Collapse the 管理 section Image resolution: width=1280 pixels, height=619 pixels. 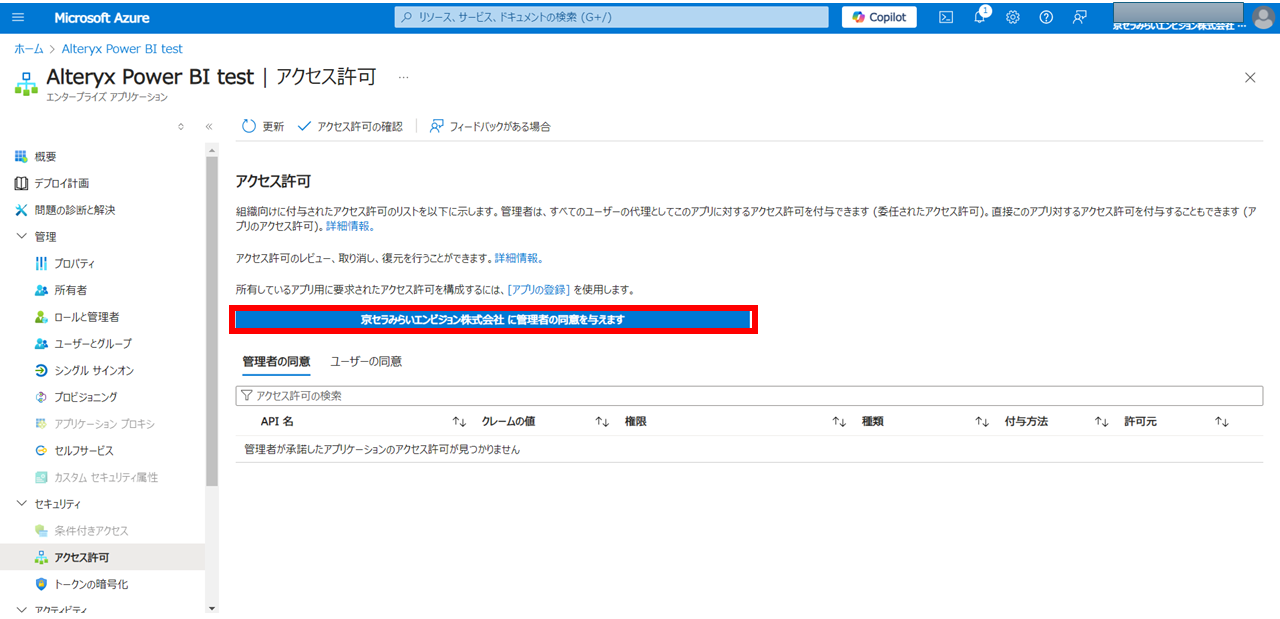point(22,237)
